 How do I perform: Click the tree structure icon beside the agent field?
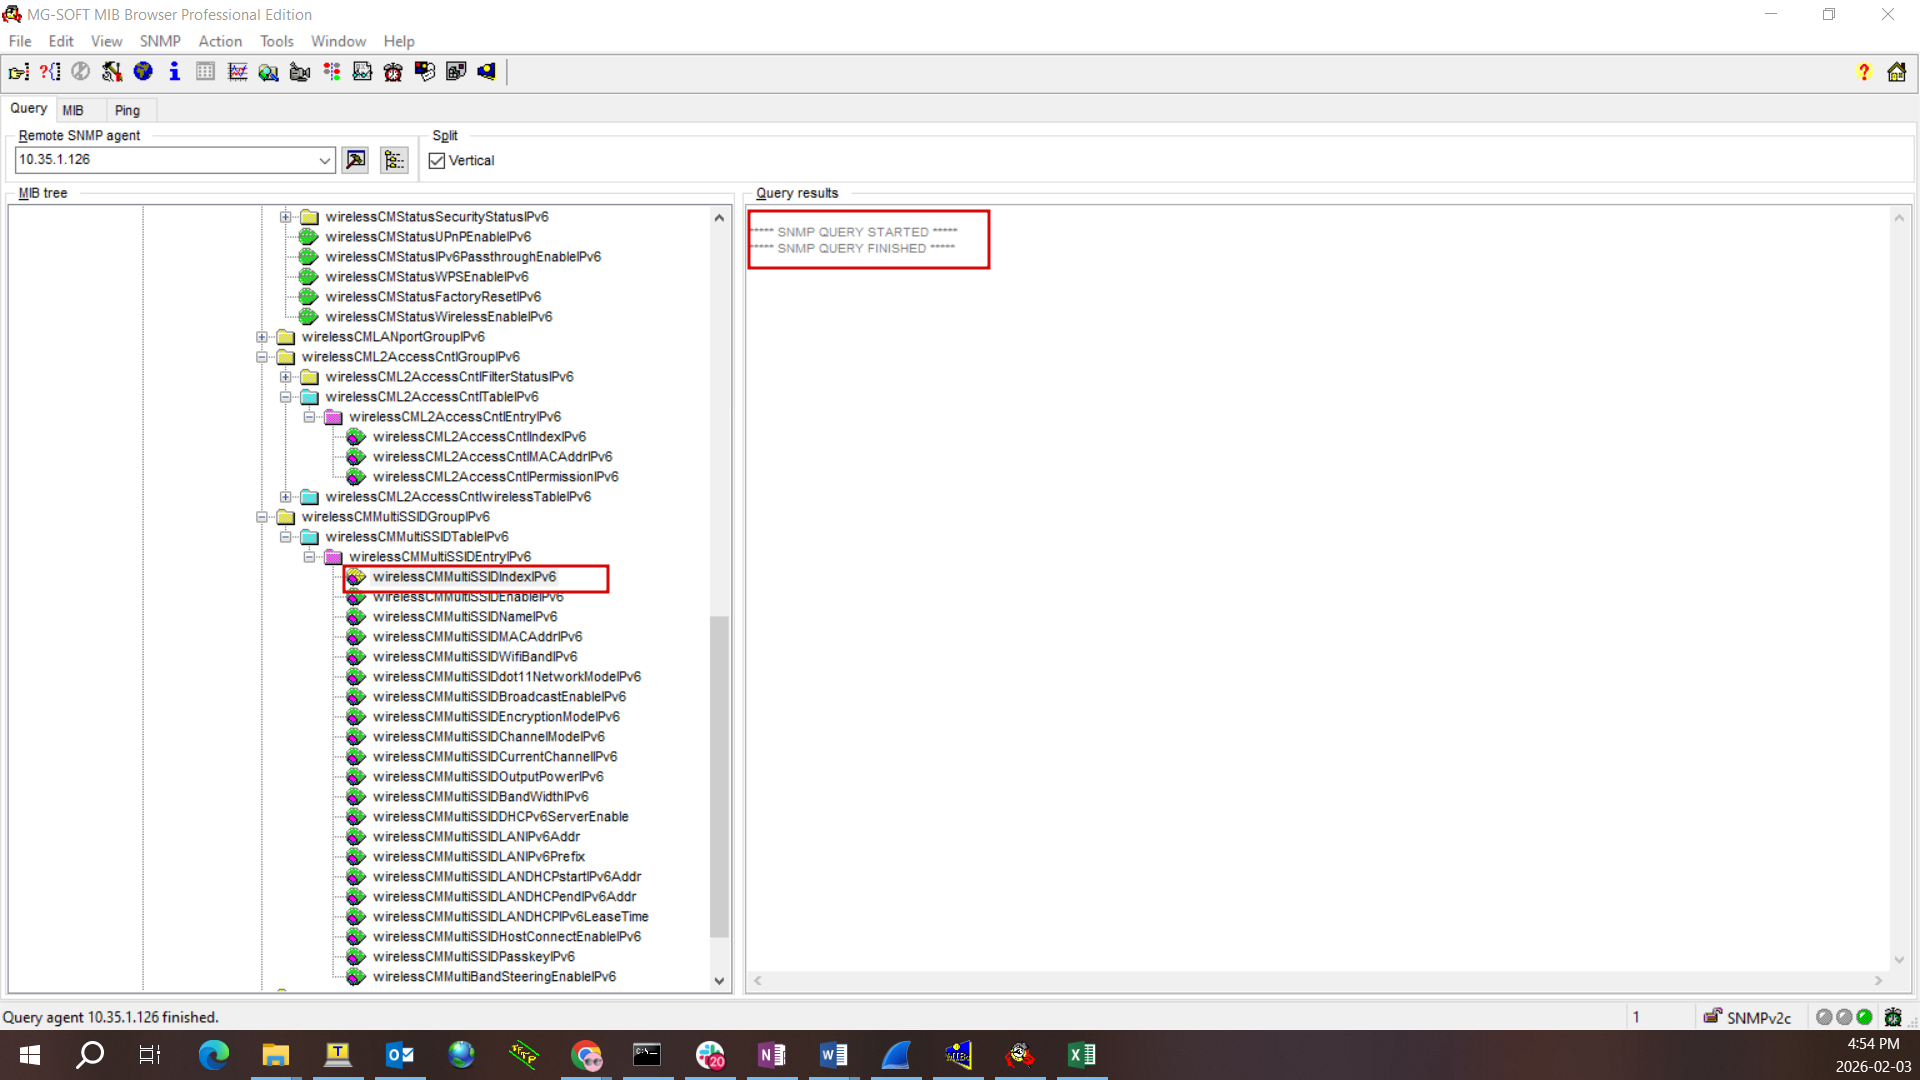394,160
